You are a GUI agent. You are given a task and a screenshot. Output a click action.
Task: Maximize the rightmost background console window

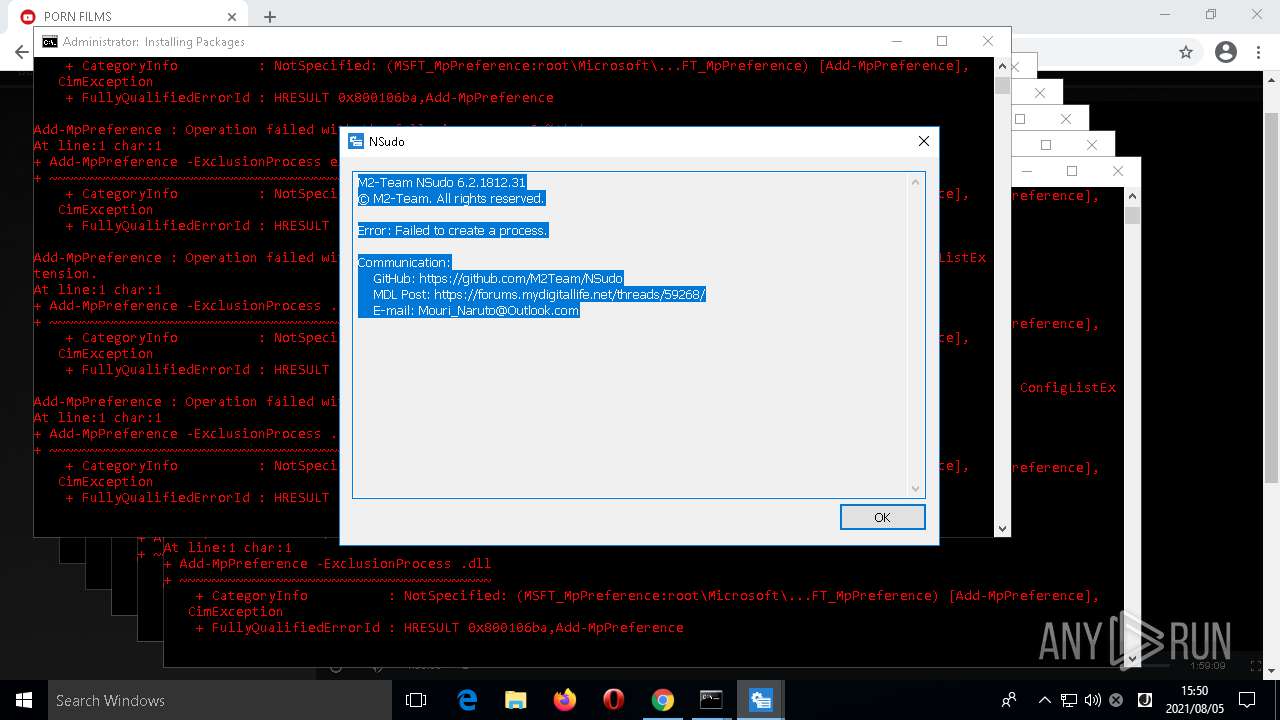[x=1072, y=171]
